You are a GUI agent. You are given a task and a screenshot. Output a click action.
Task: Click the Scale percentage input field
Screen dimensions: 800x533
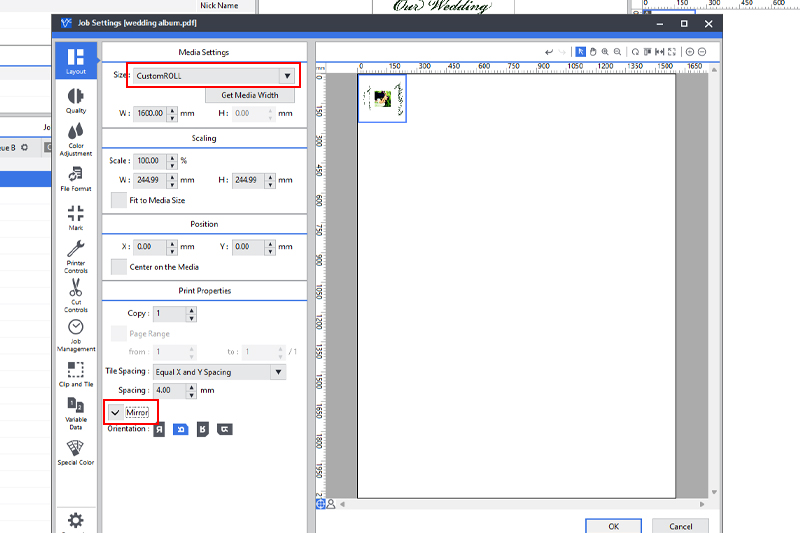tap(150, 160)
